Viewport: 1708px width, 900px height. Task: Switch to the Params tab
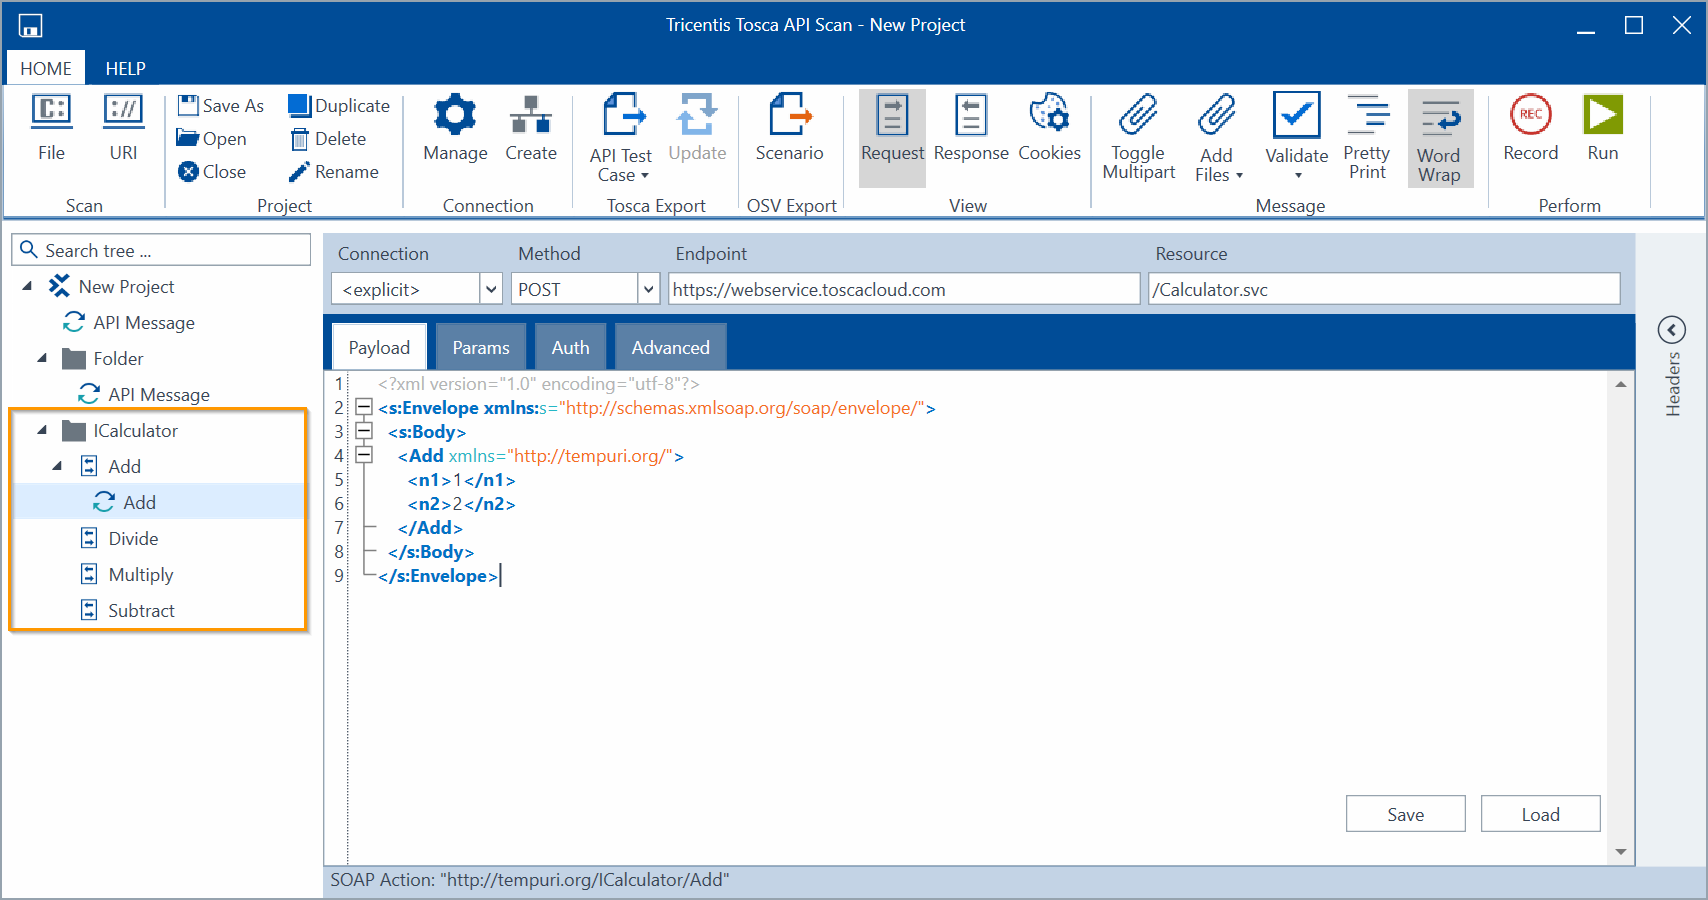tap(480, 348)
